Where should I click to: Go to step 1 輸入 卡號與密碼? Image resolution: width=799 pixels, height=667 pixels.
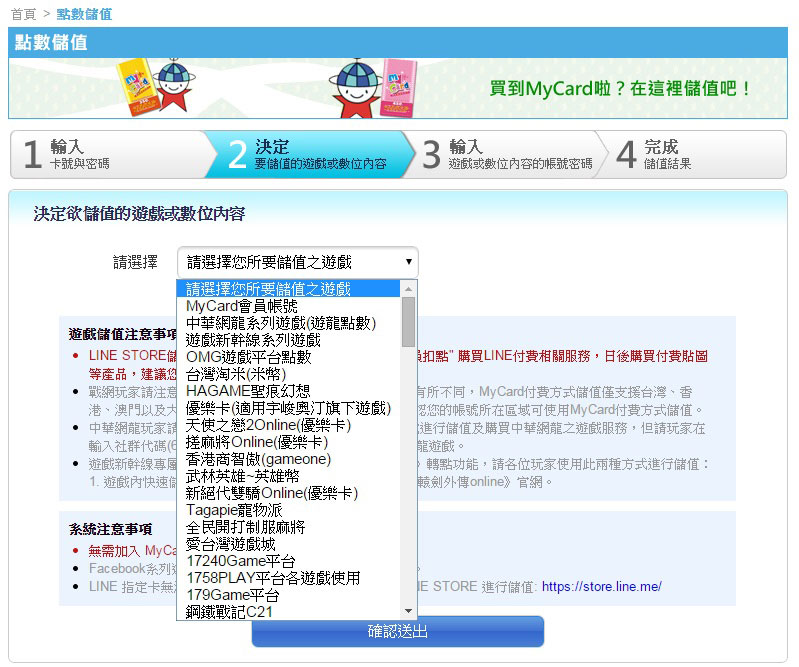[x=110, y=154]
